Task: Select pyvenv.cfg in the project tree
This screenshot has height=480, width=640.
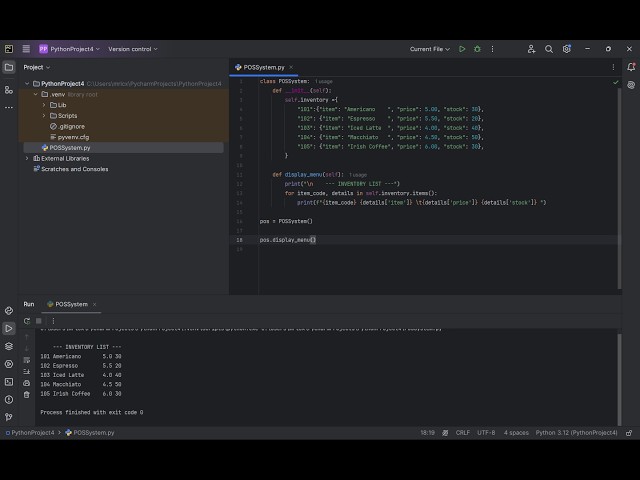Action: pyautogui.click(x=69, y=137)
